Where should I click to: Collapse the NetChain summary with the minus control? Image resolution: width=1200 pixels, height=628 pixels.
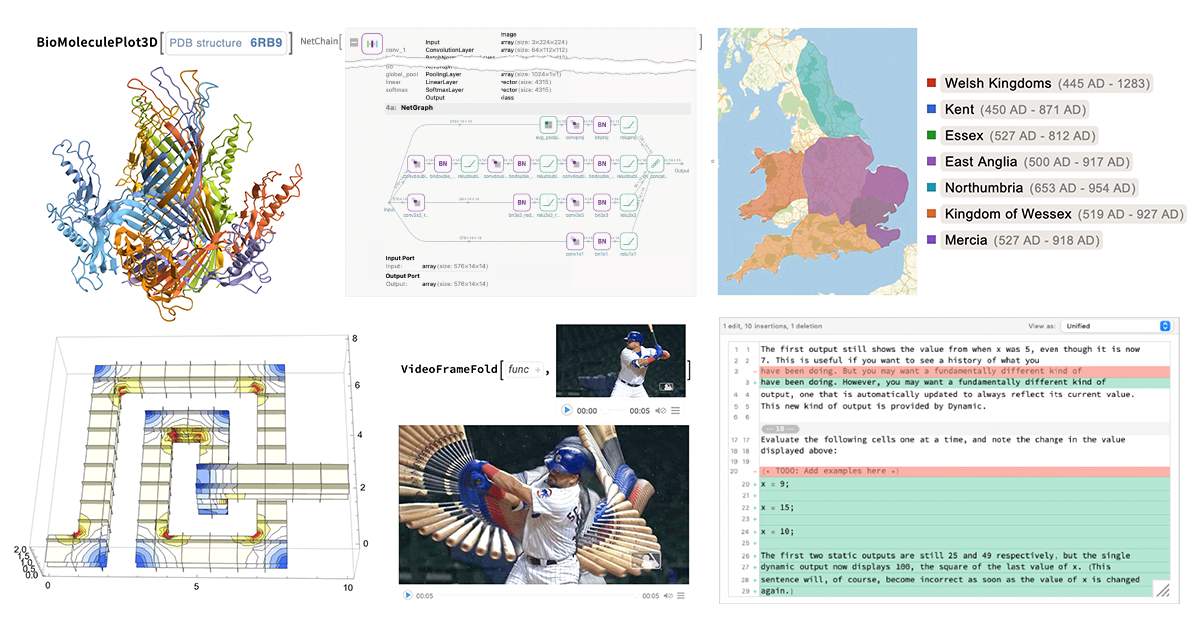pos(353,43)
